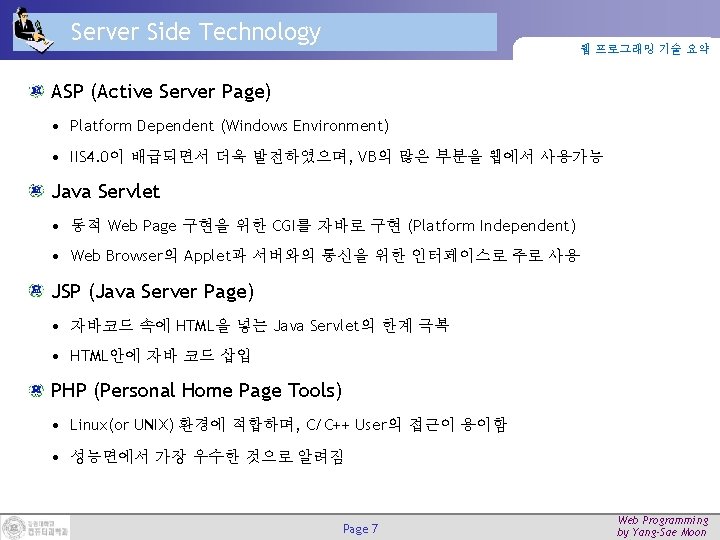The image size is (720, 540).
Task: Click line 'HTML안에 자바 코드 삽입'
Action: coord(160,355)
